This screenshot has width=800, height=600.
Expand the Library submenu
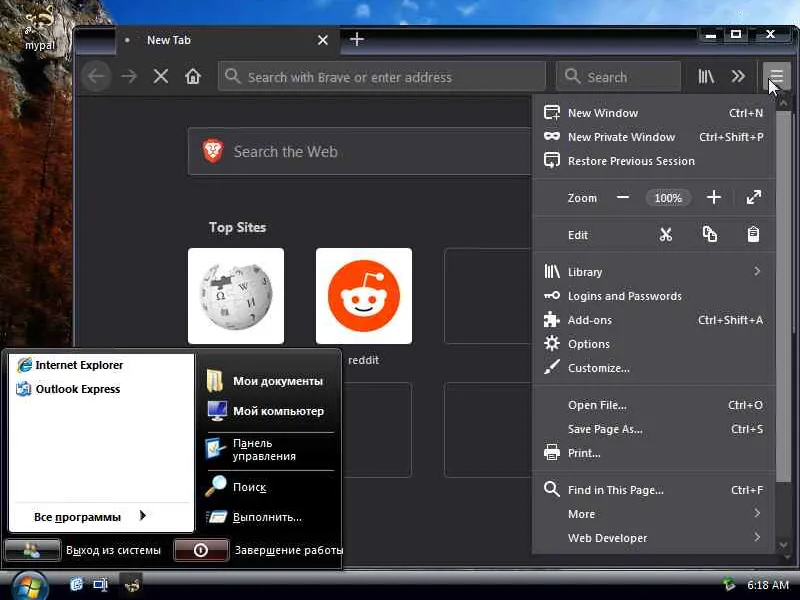[x=654, y=271]
